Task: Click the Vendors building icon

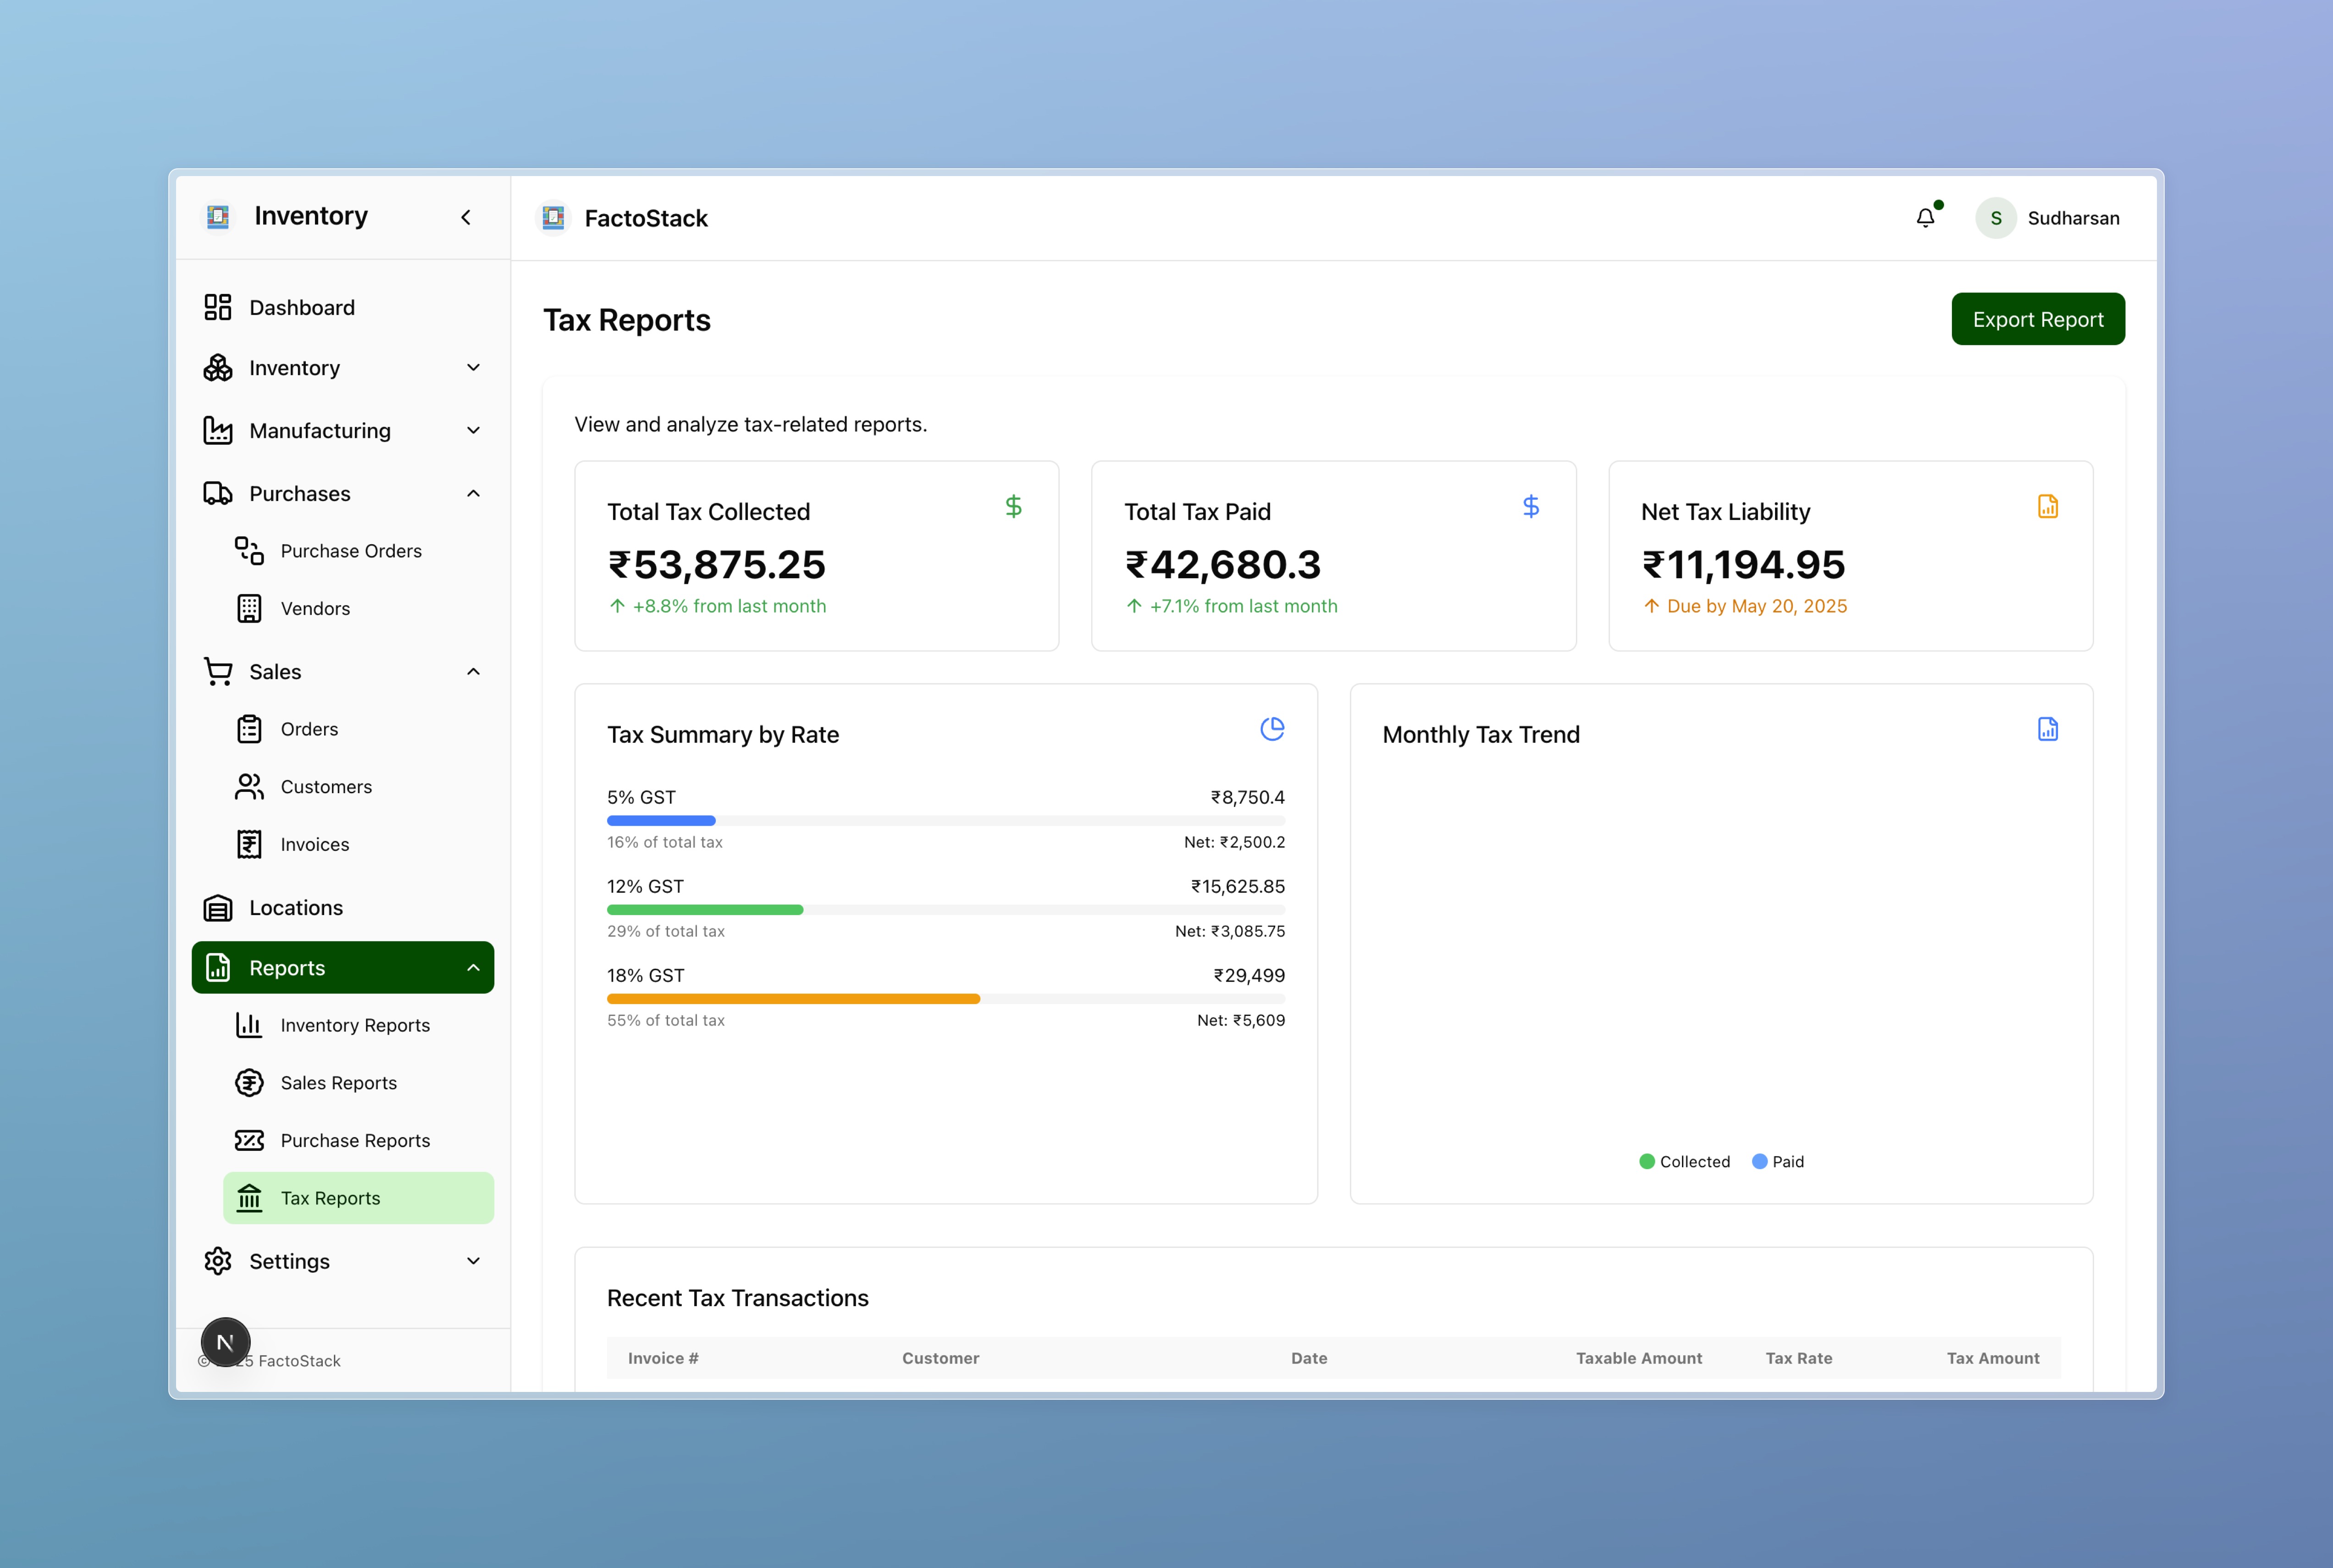Action: click(x=249, y=608)
